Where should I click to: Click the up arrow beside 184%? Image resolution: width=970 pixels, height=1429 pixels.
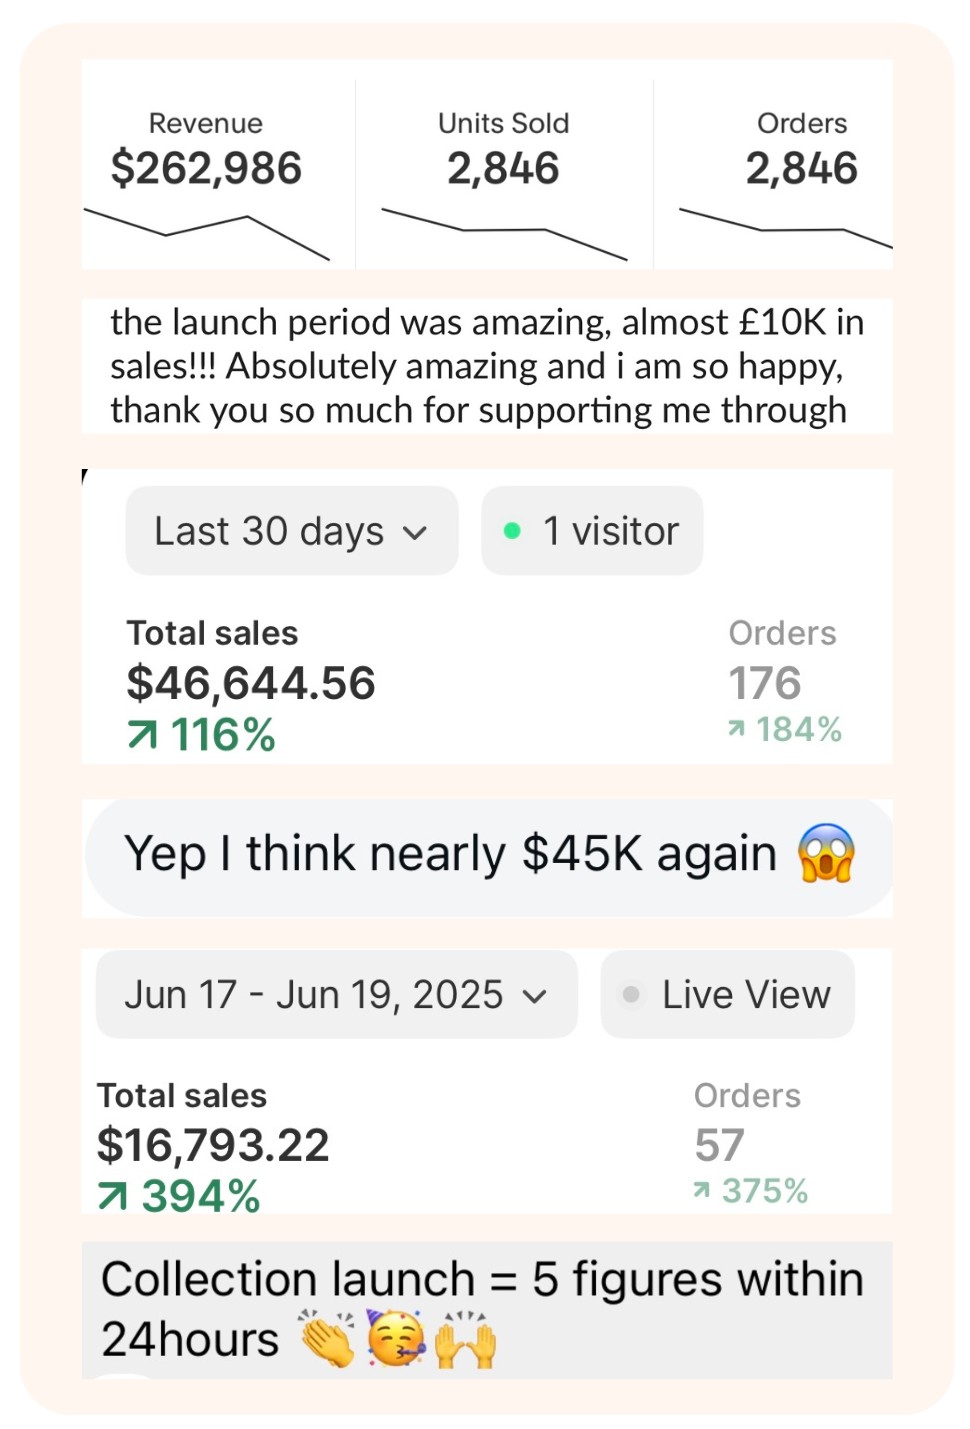click(736, 729)
